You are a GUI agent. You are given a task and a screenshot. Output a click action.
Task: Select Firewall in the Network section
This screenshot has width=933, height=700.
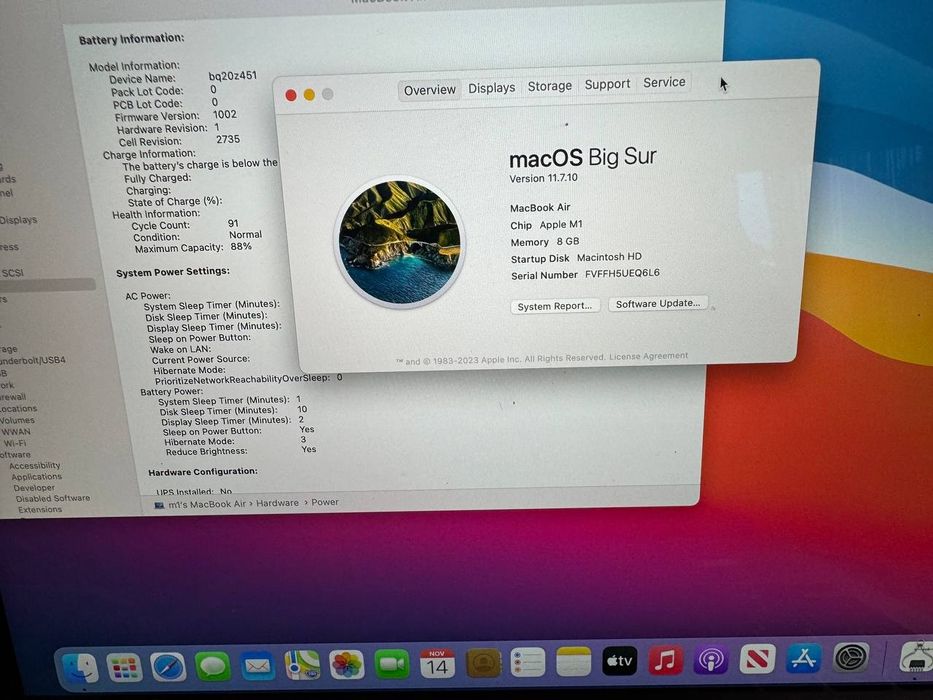click(x=12, y=397)
